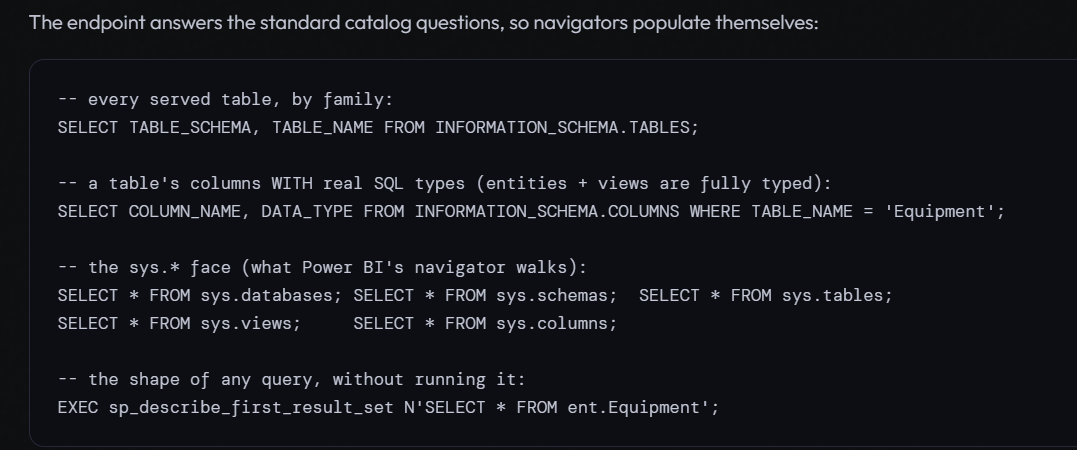1077x450 pixels.
Task: Click the sys.tables query
Action: [766, 295]
